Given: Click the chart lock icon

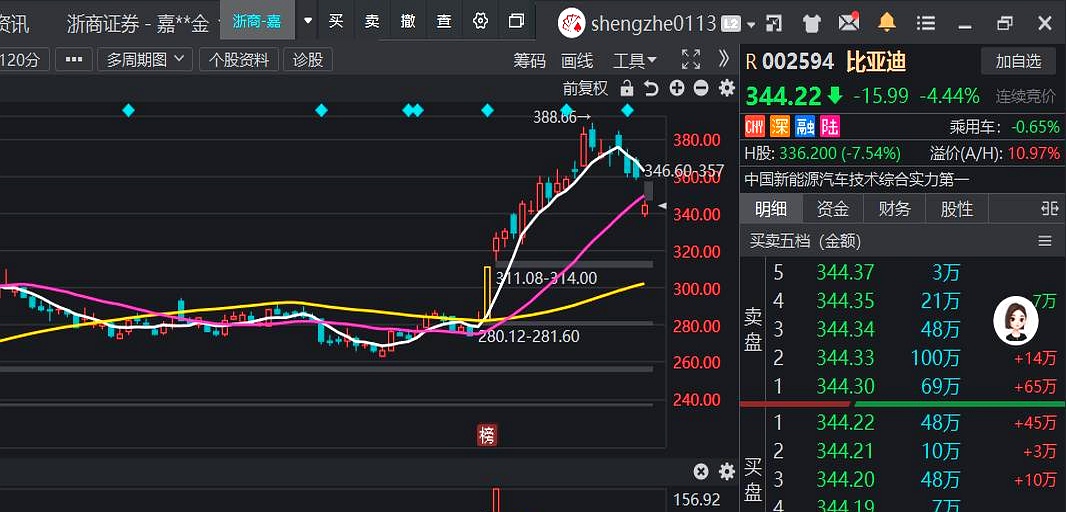Looking at the screenshot, I should tap(627, 88).
